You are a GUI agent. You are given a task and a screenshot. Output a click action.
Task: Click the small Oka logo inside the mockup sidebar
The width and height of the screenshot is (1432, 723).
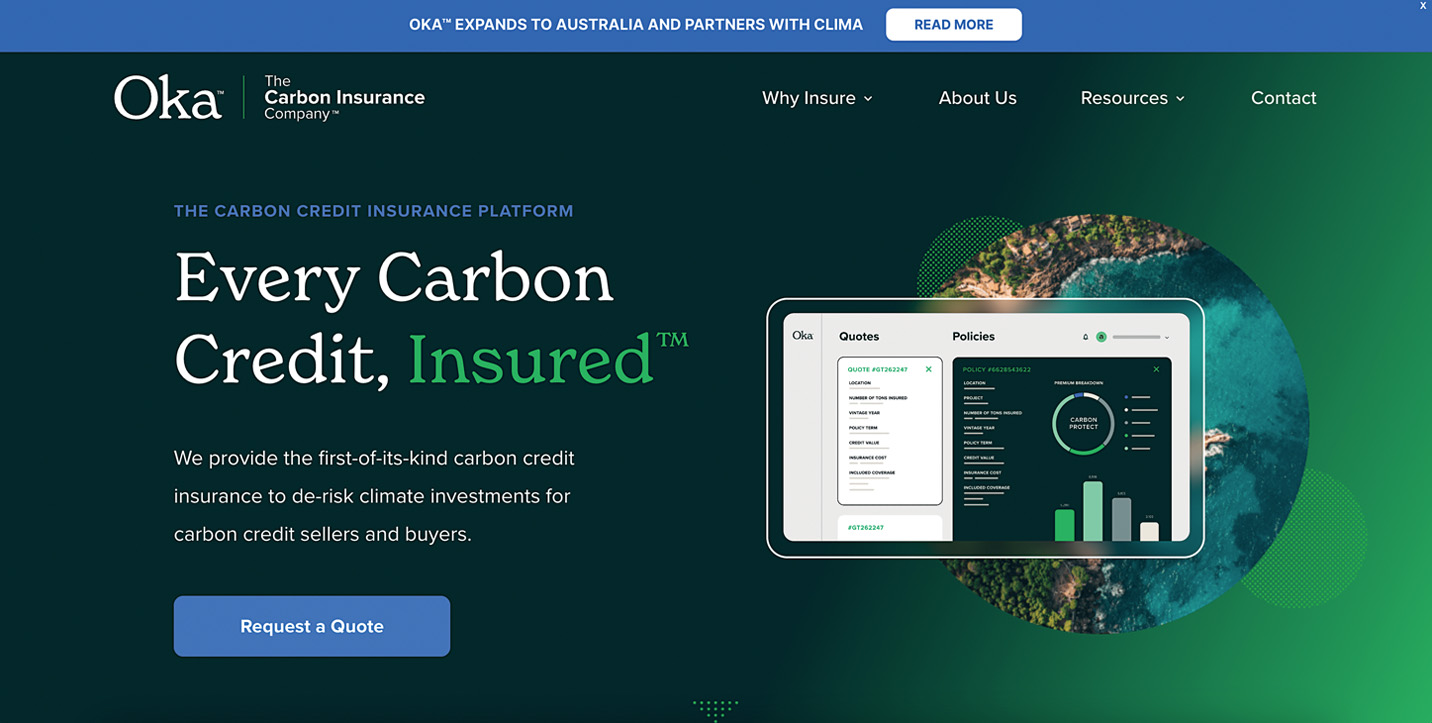pyautogui.click(x=803, y=335)
